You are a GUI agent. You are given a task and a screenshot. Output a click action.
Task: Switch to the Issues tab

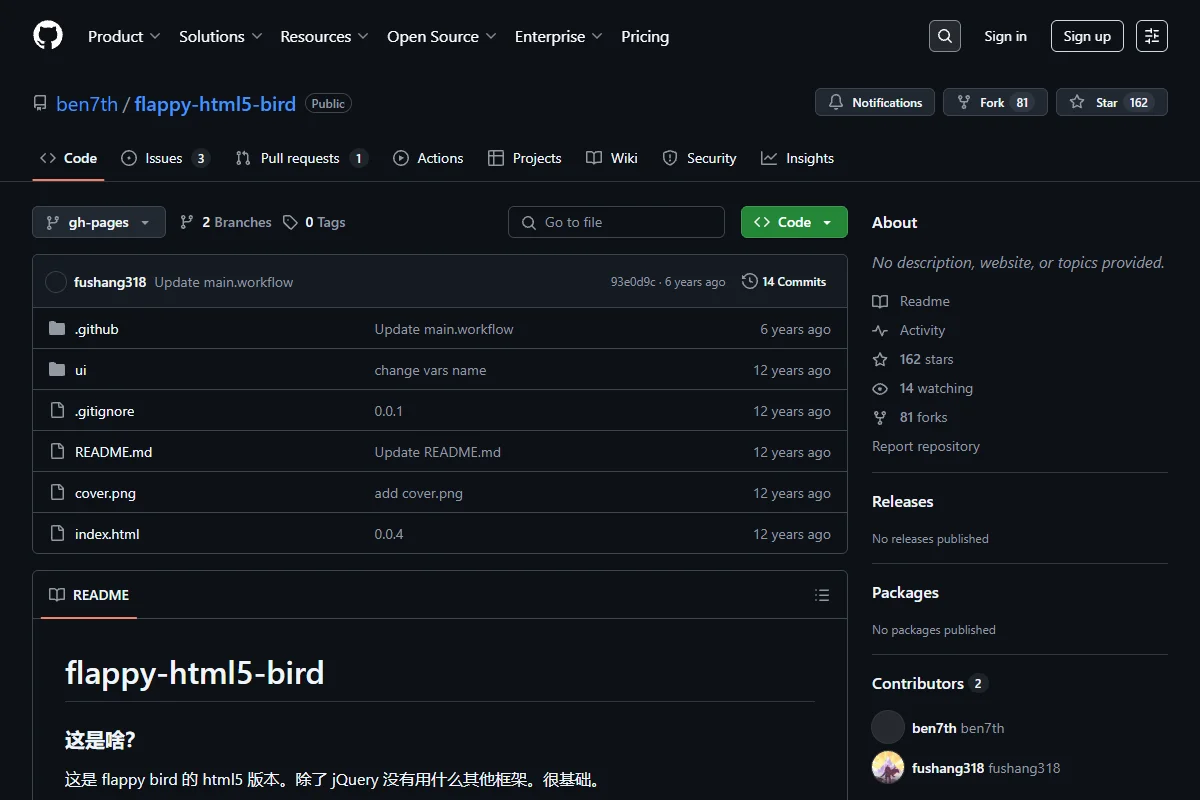tap(165, 158)
